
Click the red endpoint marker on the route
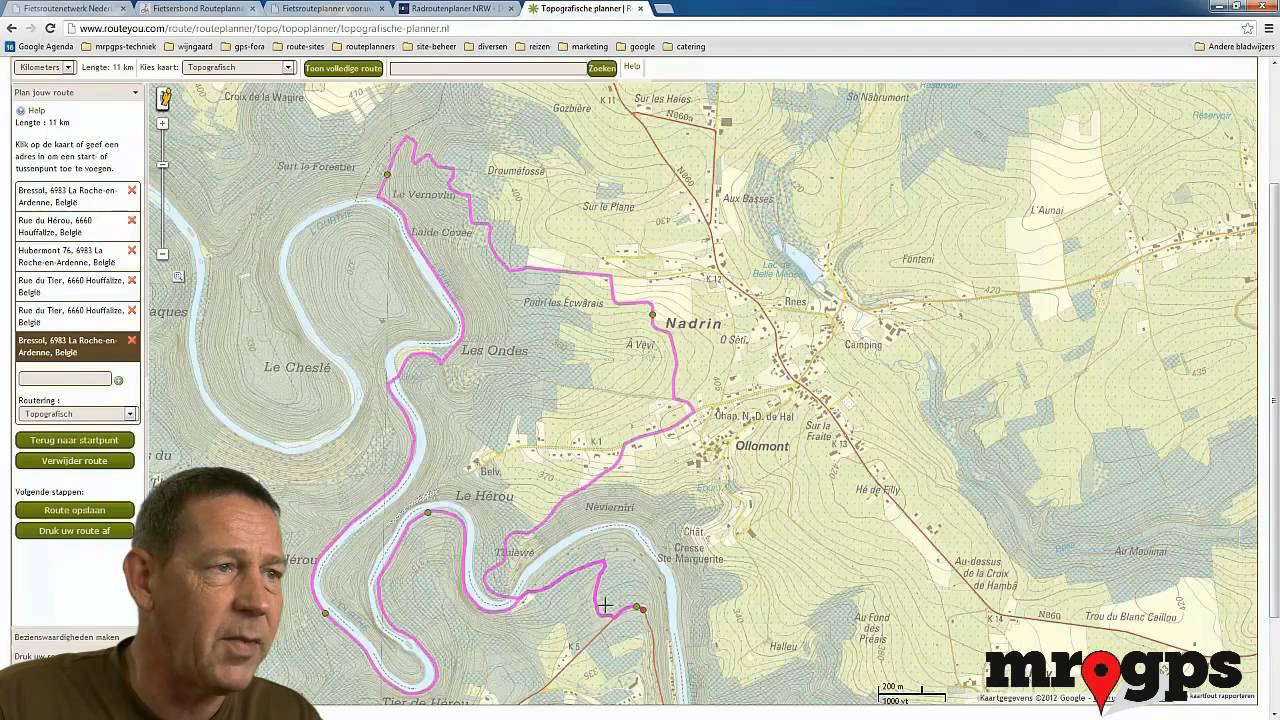(643, 609)
